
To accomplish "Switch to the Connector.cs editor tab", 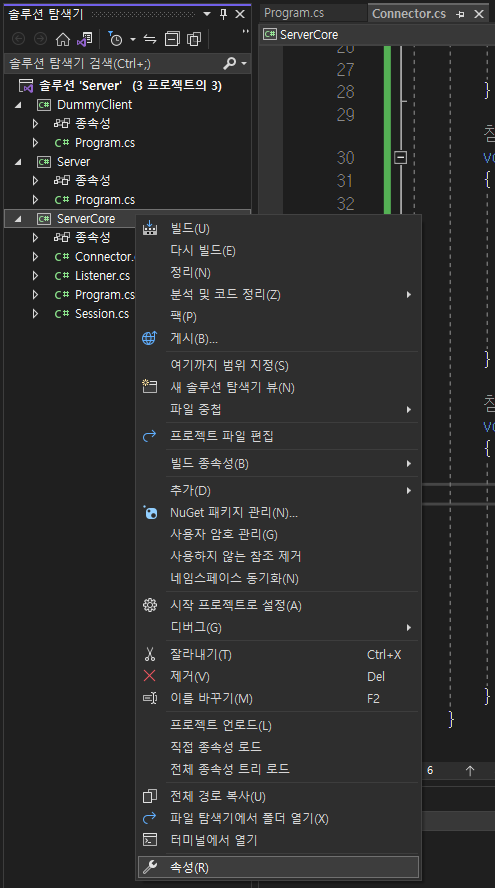I will click(409, 14).
